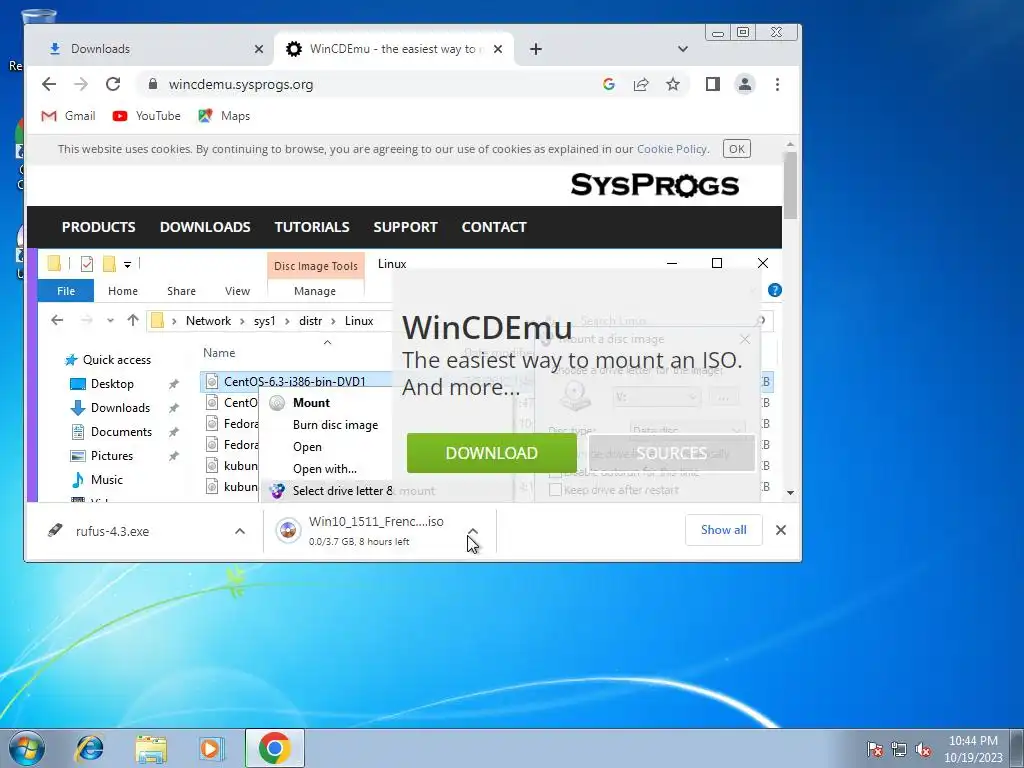Click the page vertical scrollbar thumb

(x=790, y=186)
